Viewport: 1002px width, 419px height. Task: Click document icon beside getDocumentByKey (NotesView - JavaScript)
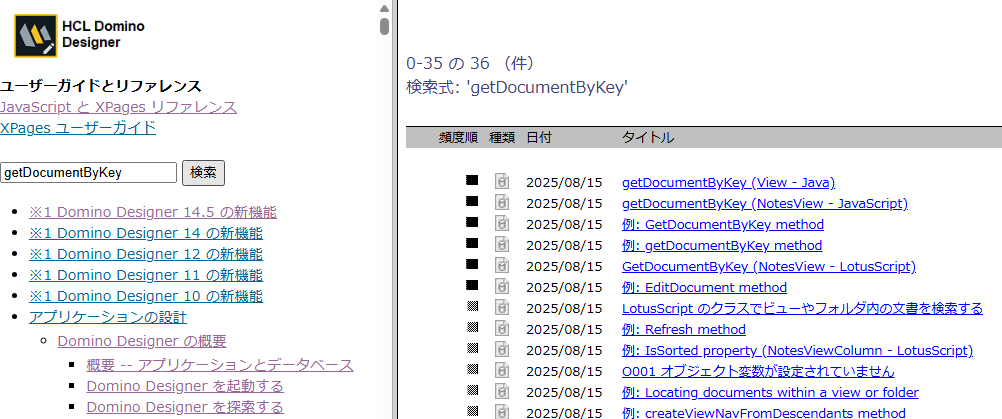502,203
